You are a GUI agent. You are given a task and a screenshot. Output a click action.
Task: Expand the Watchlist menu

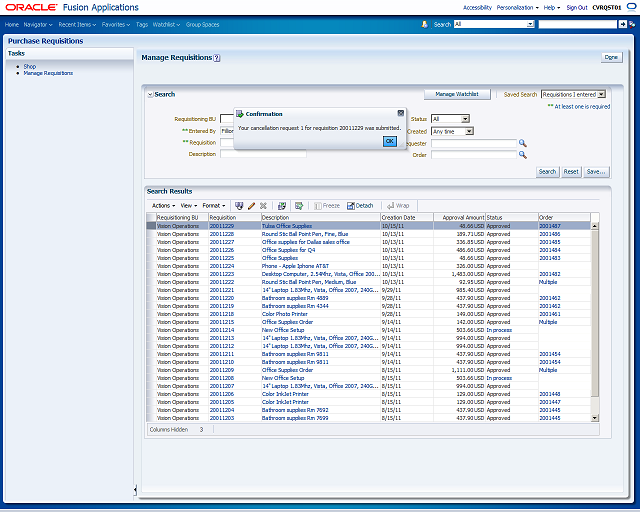point(166,24)
